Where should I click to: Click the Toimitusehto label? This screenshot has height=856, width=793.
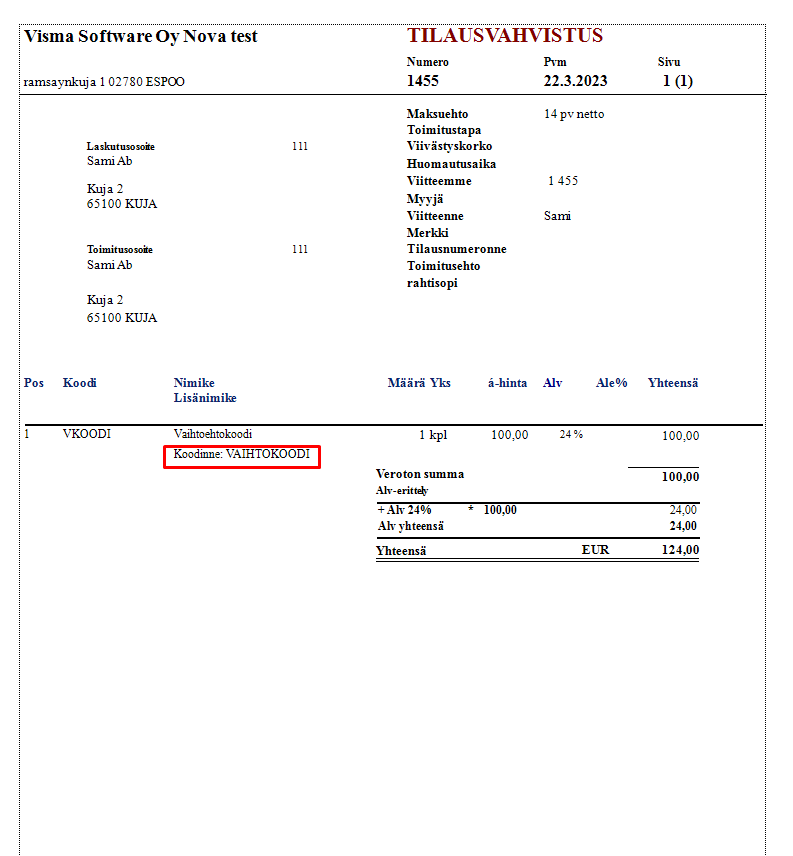(x=443, y=266)
